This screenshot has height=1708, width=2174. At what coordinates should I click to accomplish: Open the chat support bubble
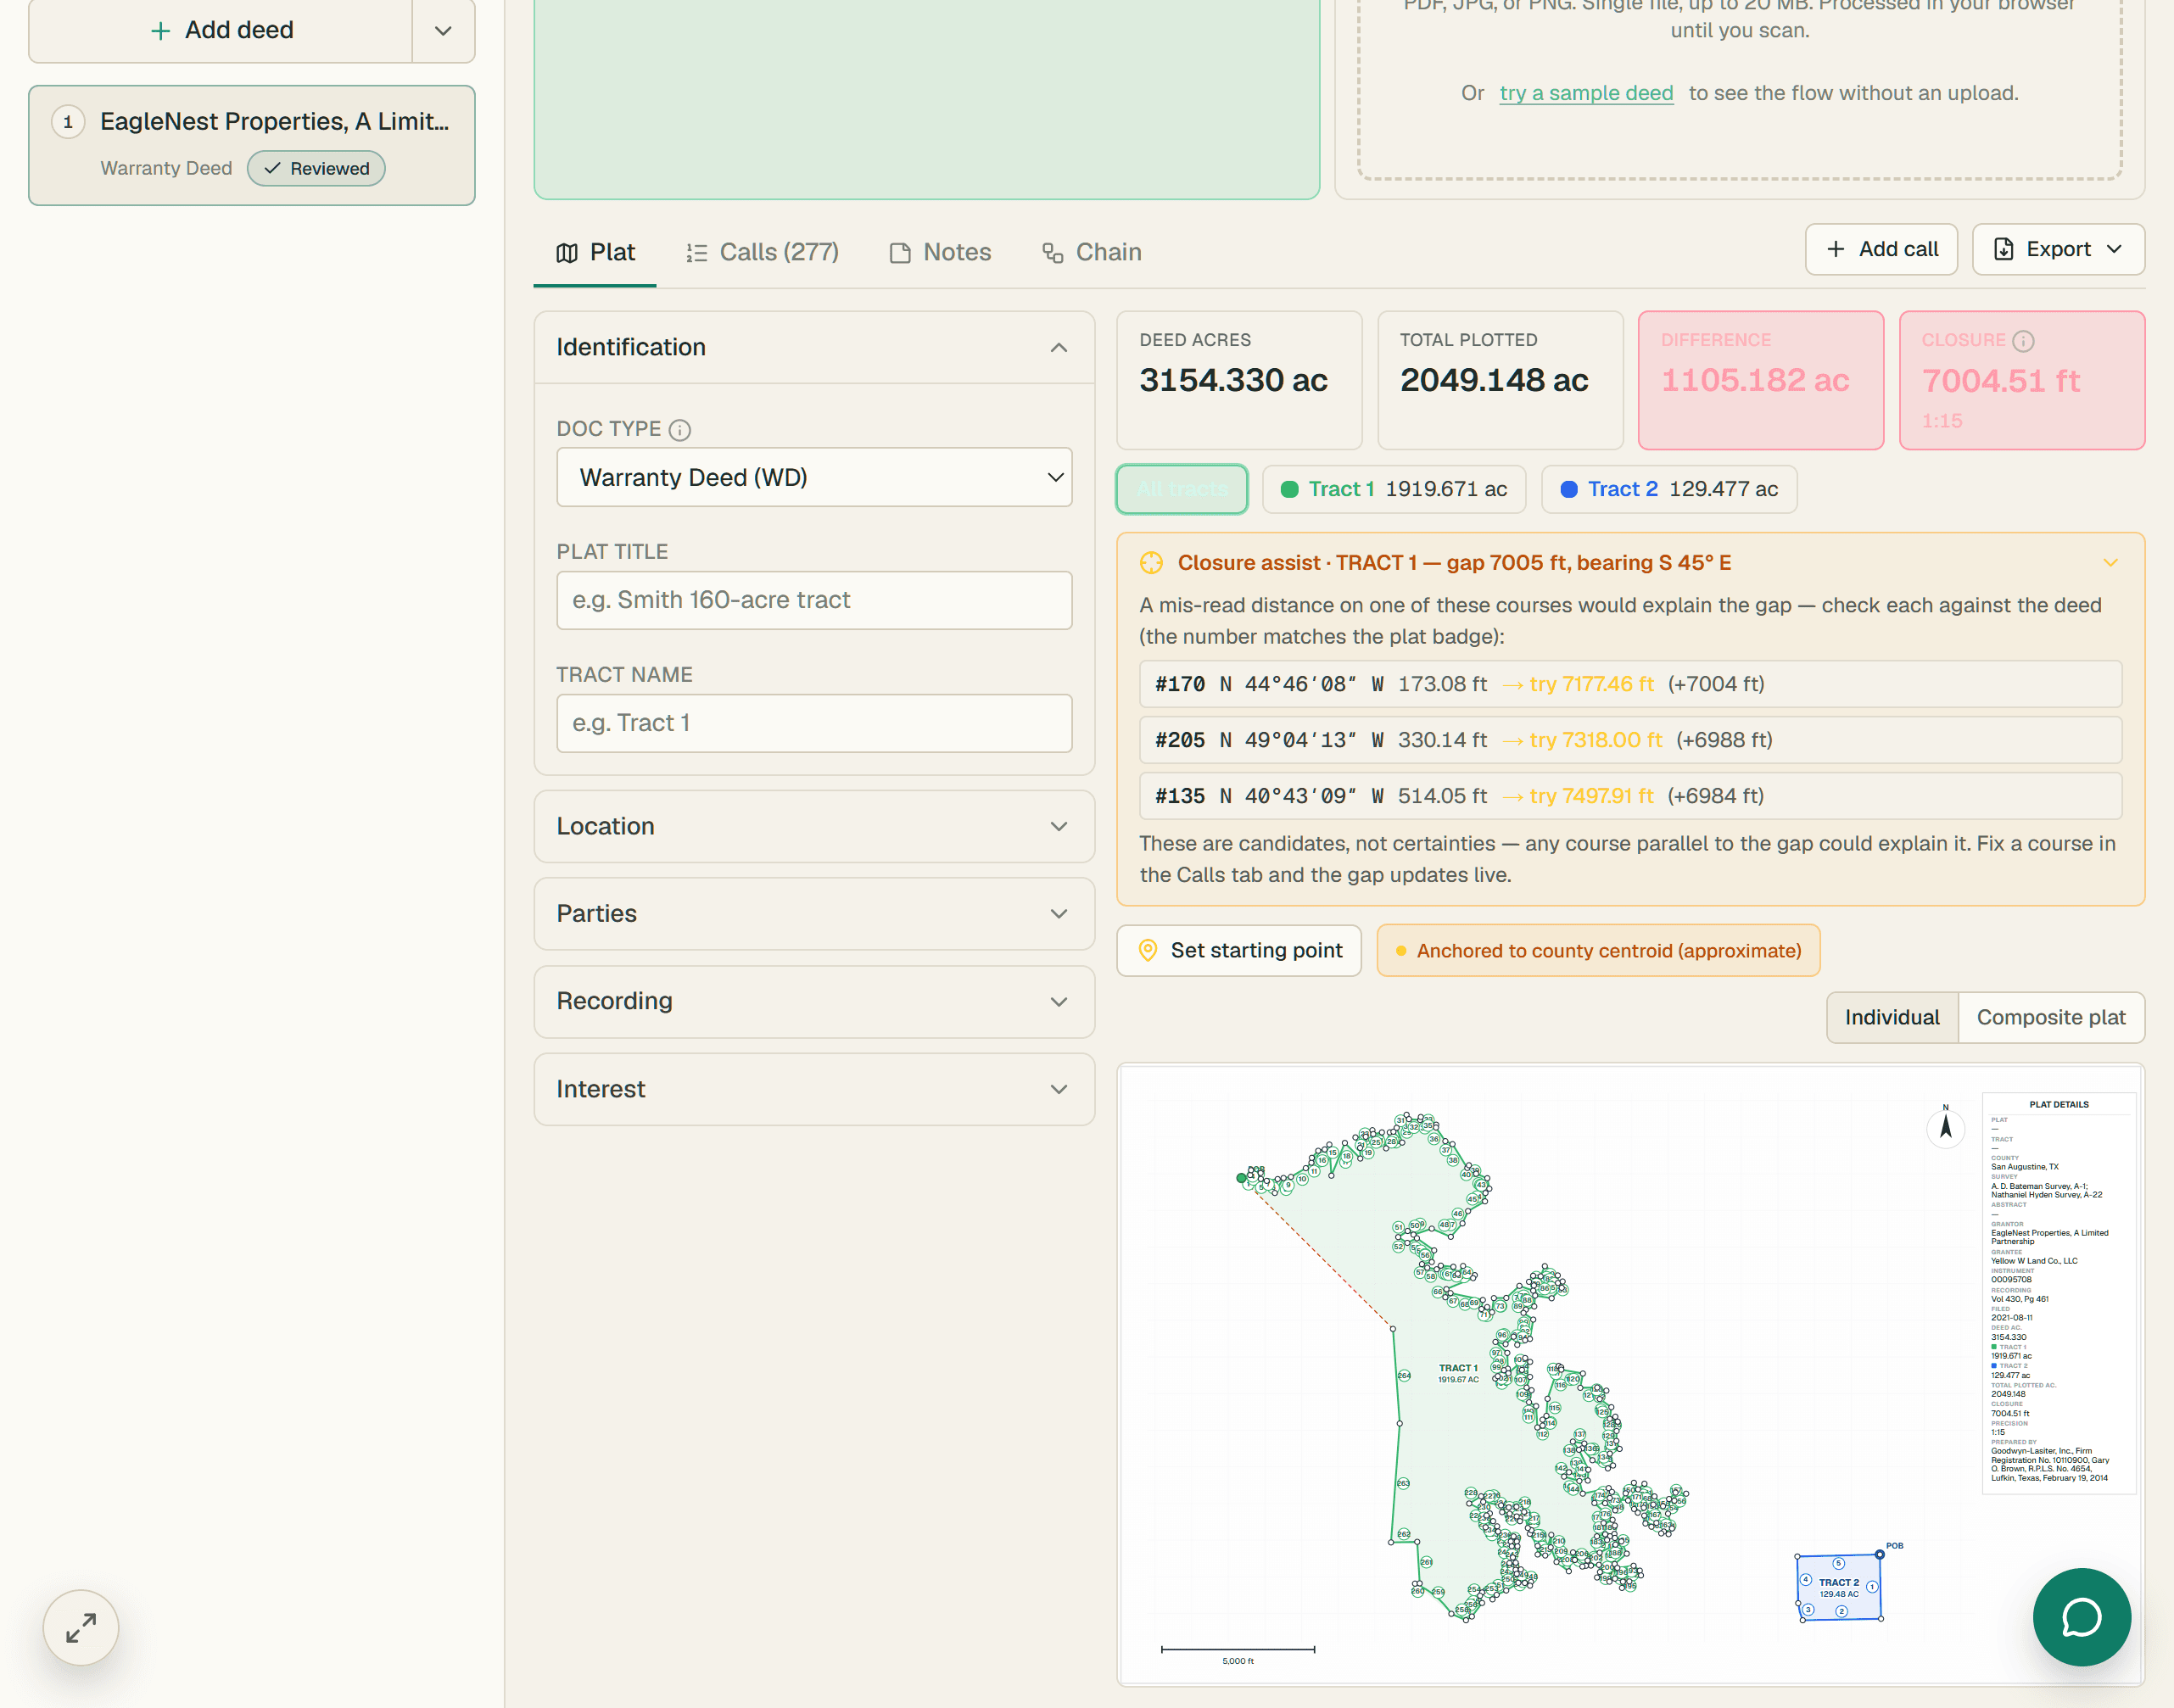tap(2081, 1616)
